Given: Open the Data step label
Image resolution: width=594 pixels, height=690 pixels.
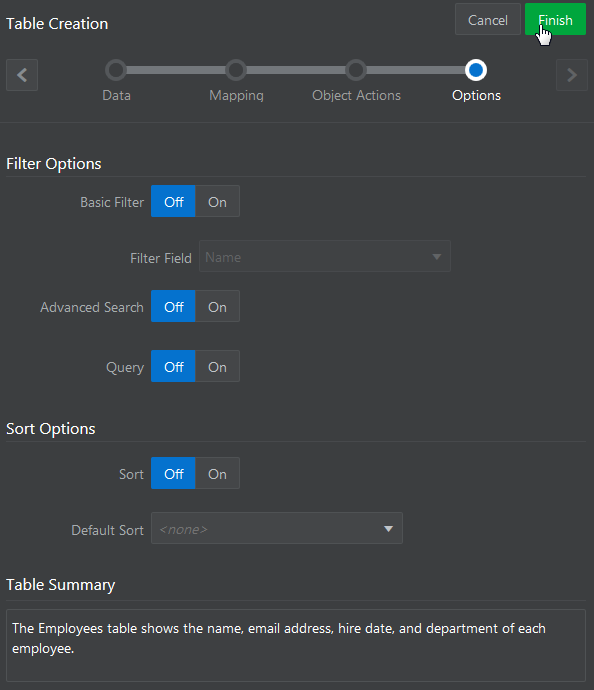Looking at the screenshot, I should (x=116, y=95).
